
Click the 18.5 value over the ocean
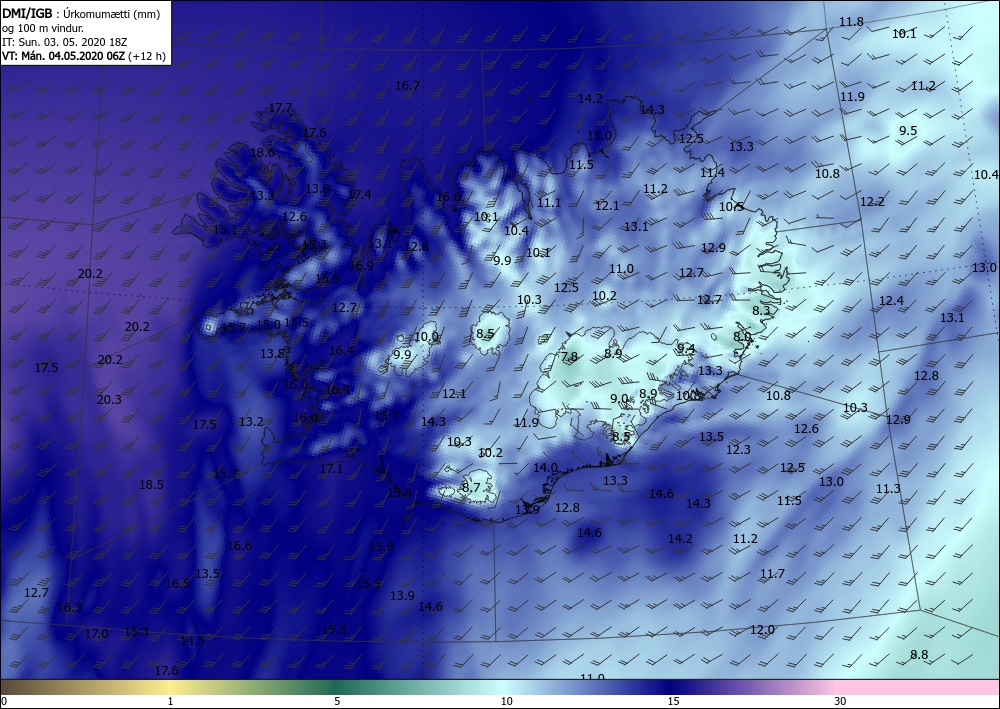tap(151, 485)
